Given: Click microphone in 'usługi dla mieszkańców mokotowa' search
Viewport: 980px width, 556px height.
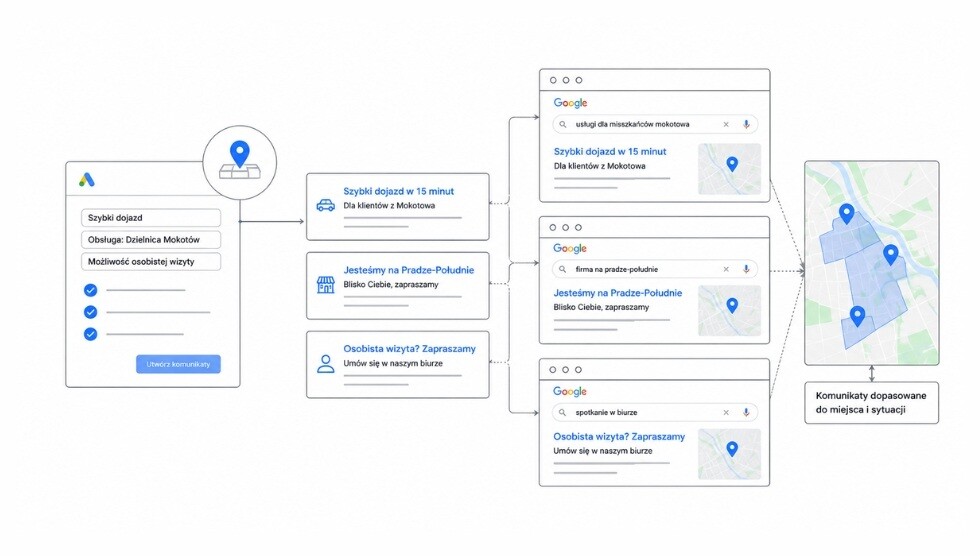Looking at the screenshot, I should tap(746, 124).
